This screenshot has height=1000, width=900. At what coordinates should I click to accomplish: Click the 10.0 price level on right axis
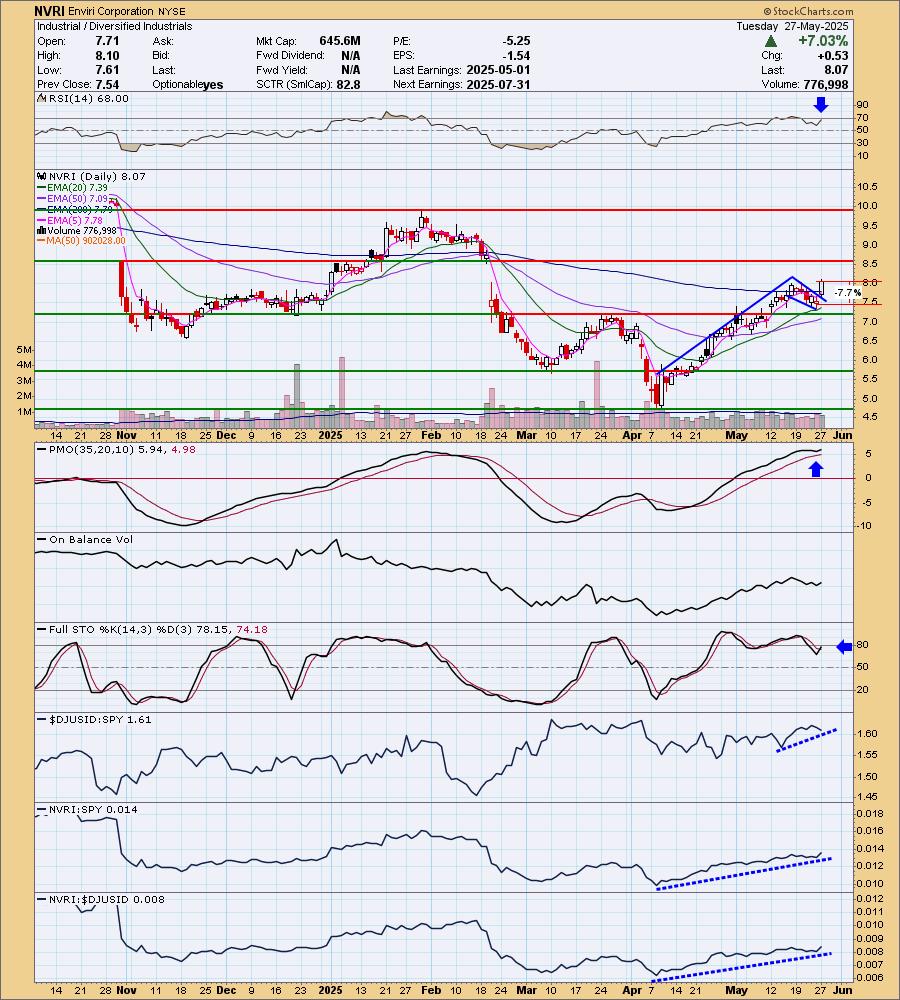(x=867, y=206)
